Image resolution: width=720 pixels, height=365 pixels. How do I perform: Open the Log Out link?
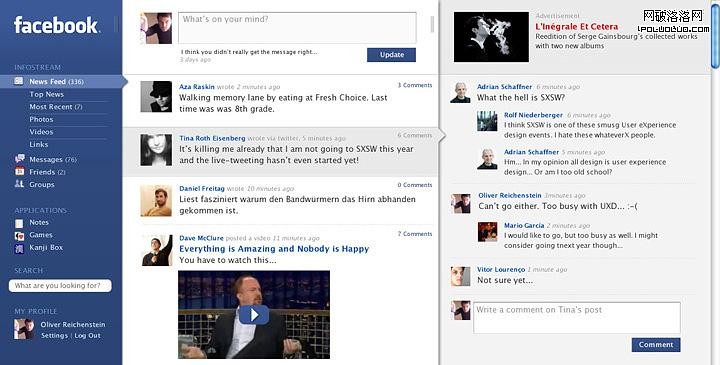87,336
